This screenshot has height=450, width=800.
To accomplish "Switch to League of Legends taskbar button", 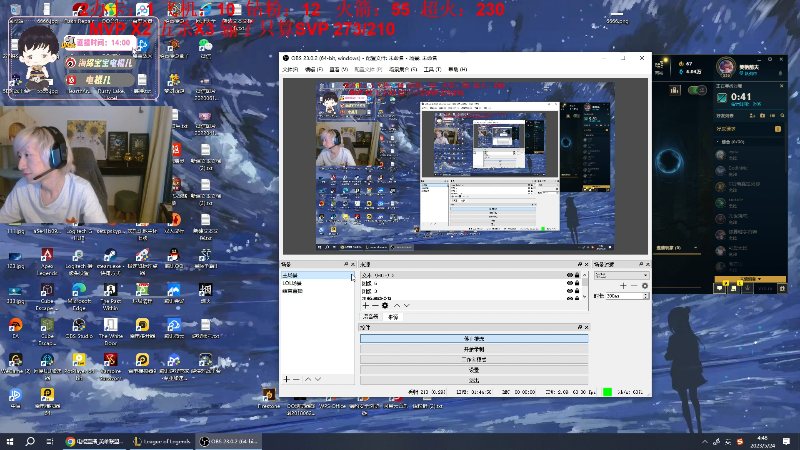I will tap(162, 441).
